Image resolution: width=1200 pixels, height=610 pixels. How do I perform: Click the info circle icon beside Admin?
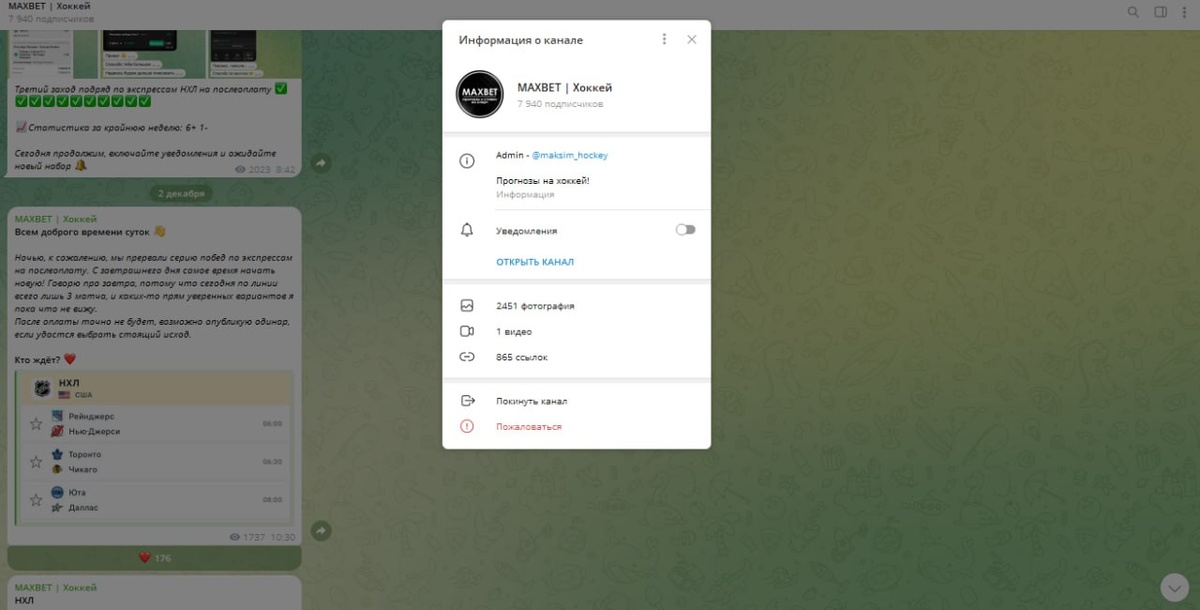click(x=466, y=160)
